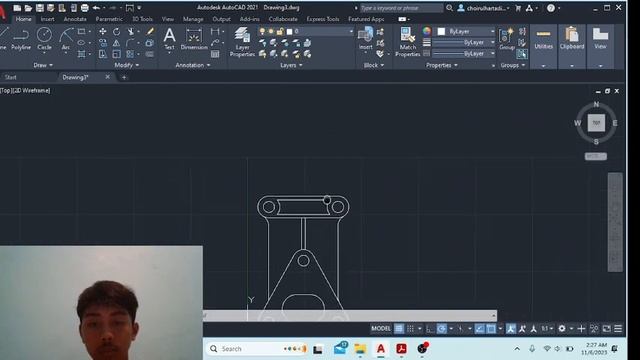Expand the Block panel
This screenshot has width=640, height=360.
pyautogui.click(x=374, y=65)
